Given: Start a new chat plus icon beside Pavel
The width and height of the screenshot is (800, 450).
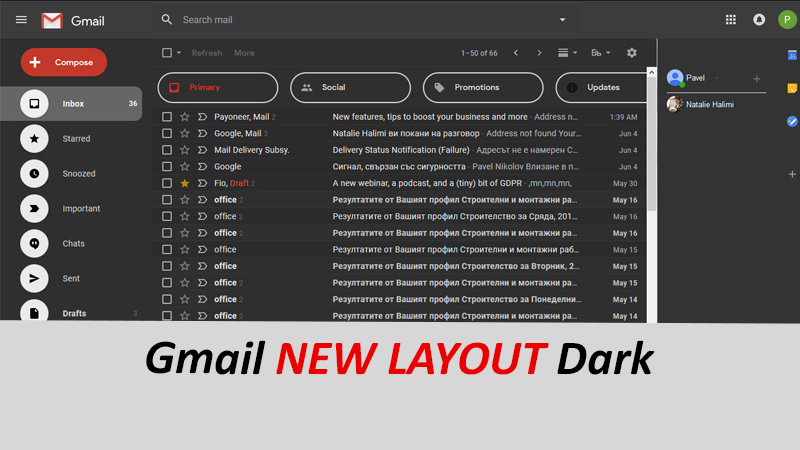Looking at the screenshot, I should point(757,79).
